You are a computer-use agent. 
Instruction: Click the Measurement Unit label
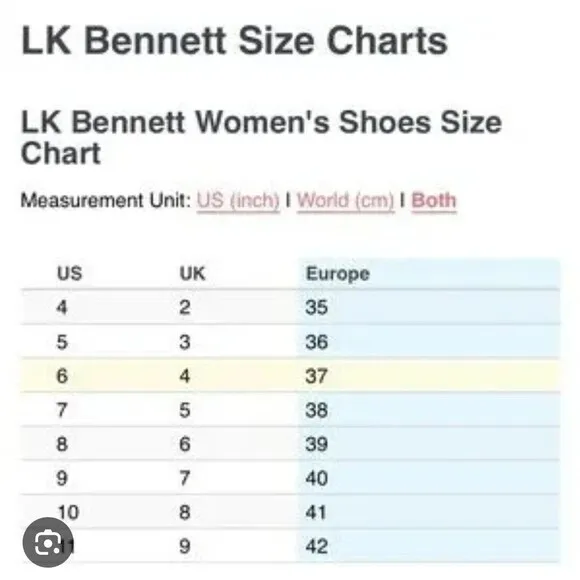pos(106,200)
